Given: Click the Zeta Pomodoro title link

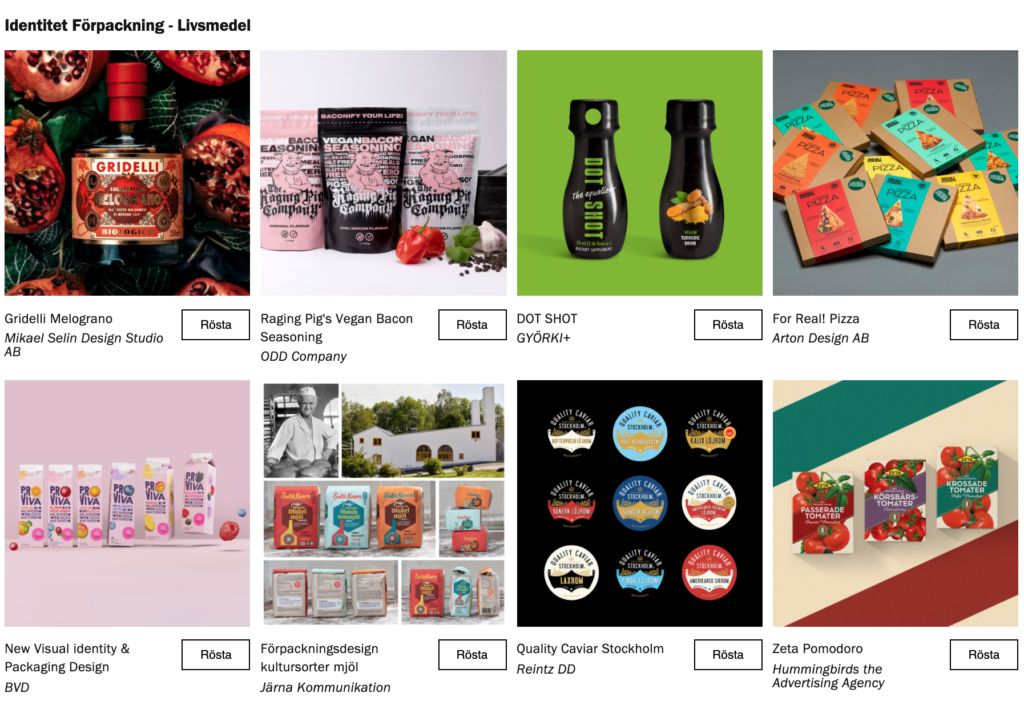Looking at the screenshot, I should coord(818,649).
